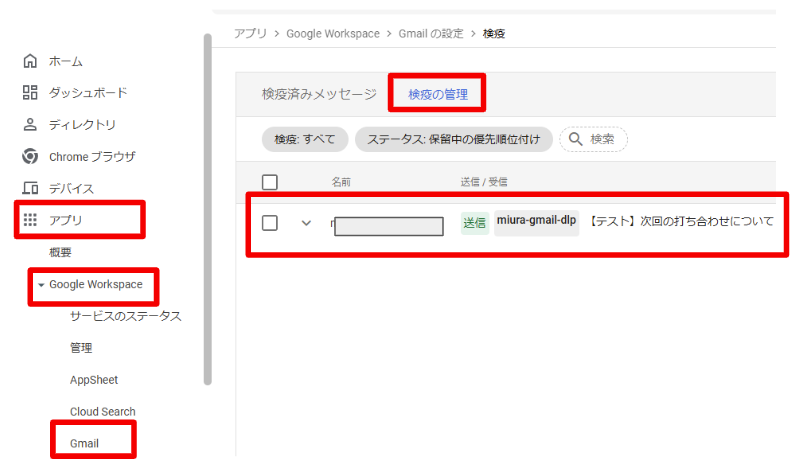This screenshot has height=462, width=794.
Task: Open ホーム in the sidebar
Action: (66, 61)
